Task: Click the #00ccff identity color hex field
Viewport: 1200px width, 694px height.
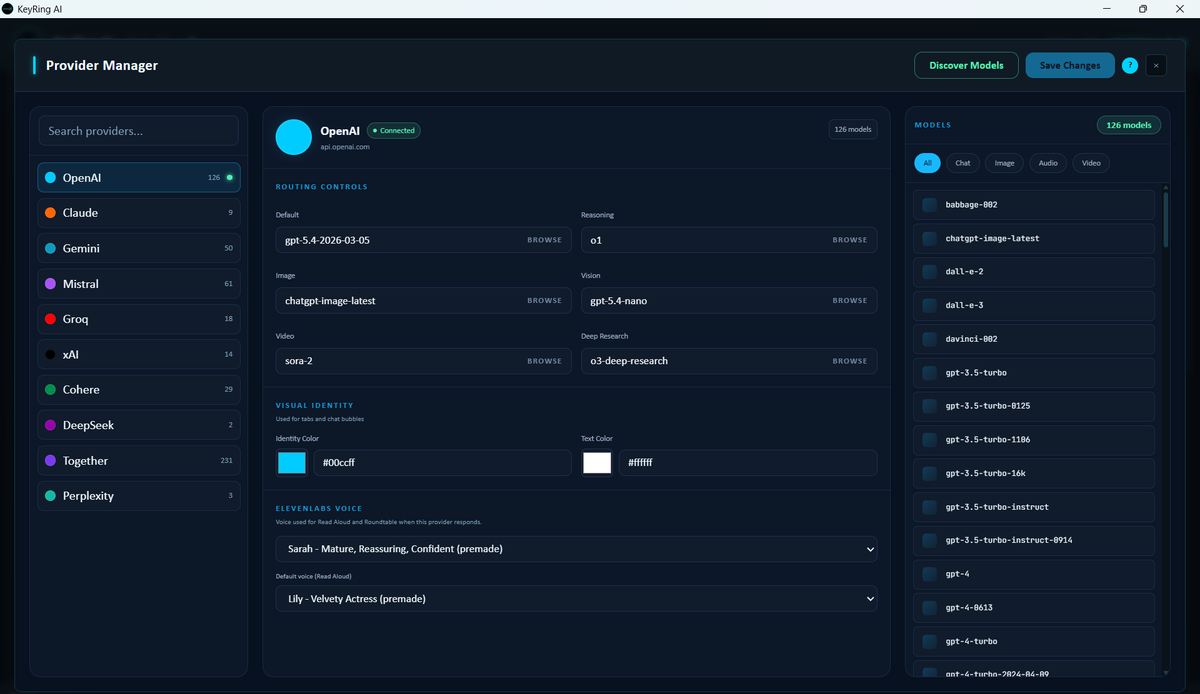Action: tap(443, 463)
